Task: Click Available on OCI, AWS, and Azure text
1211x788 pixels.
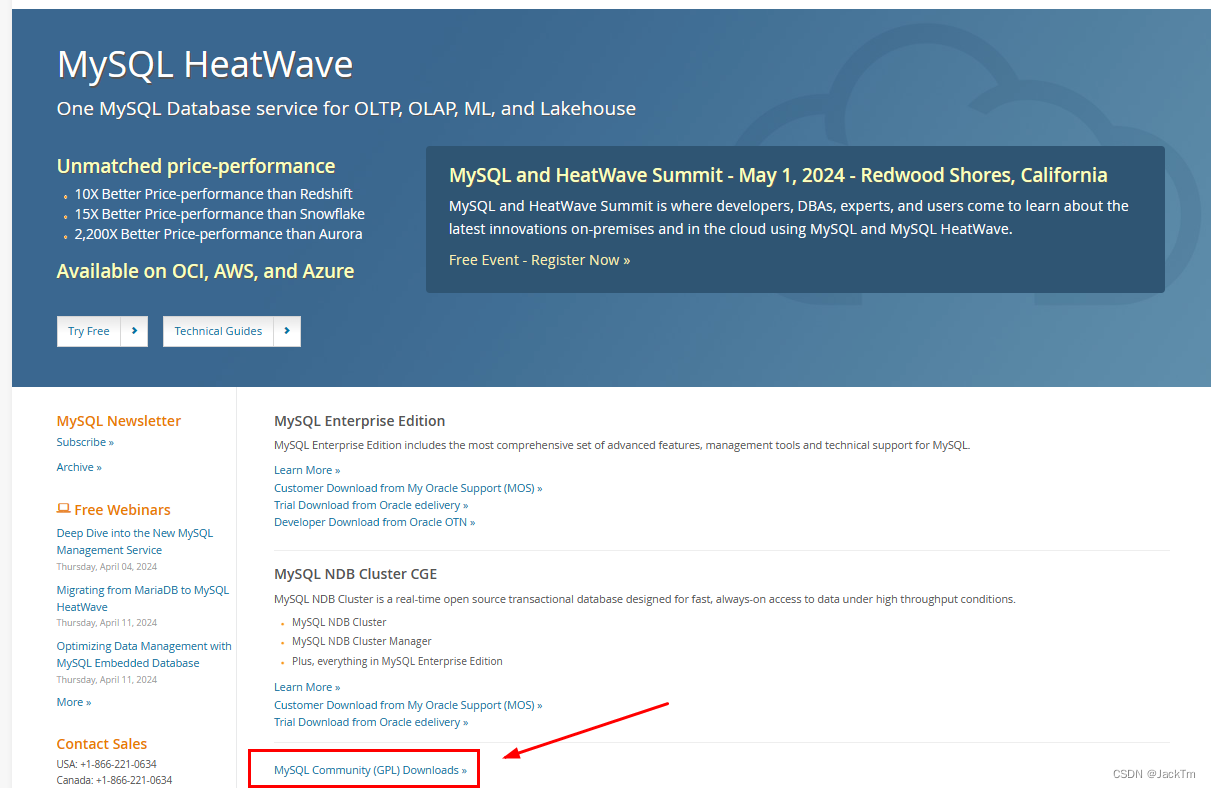Action: pos(205,271)
